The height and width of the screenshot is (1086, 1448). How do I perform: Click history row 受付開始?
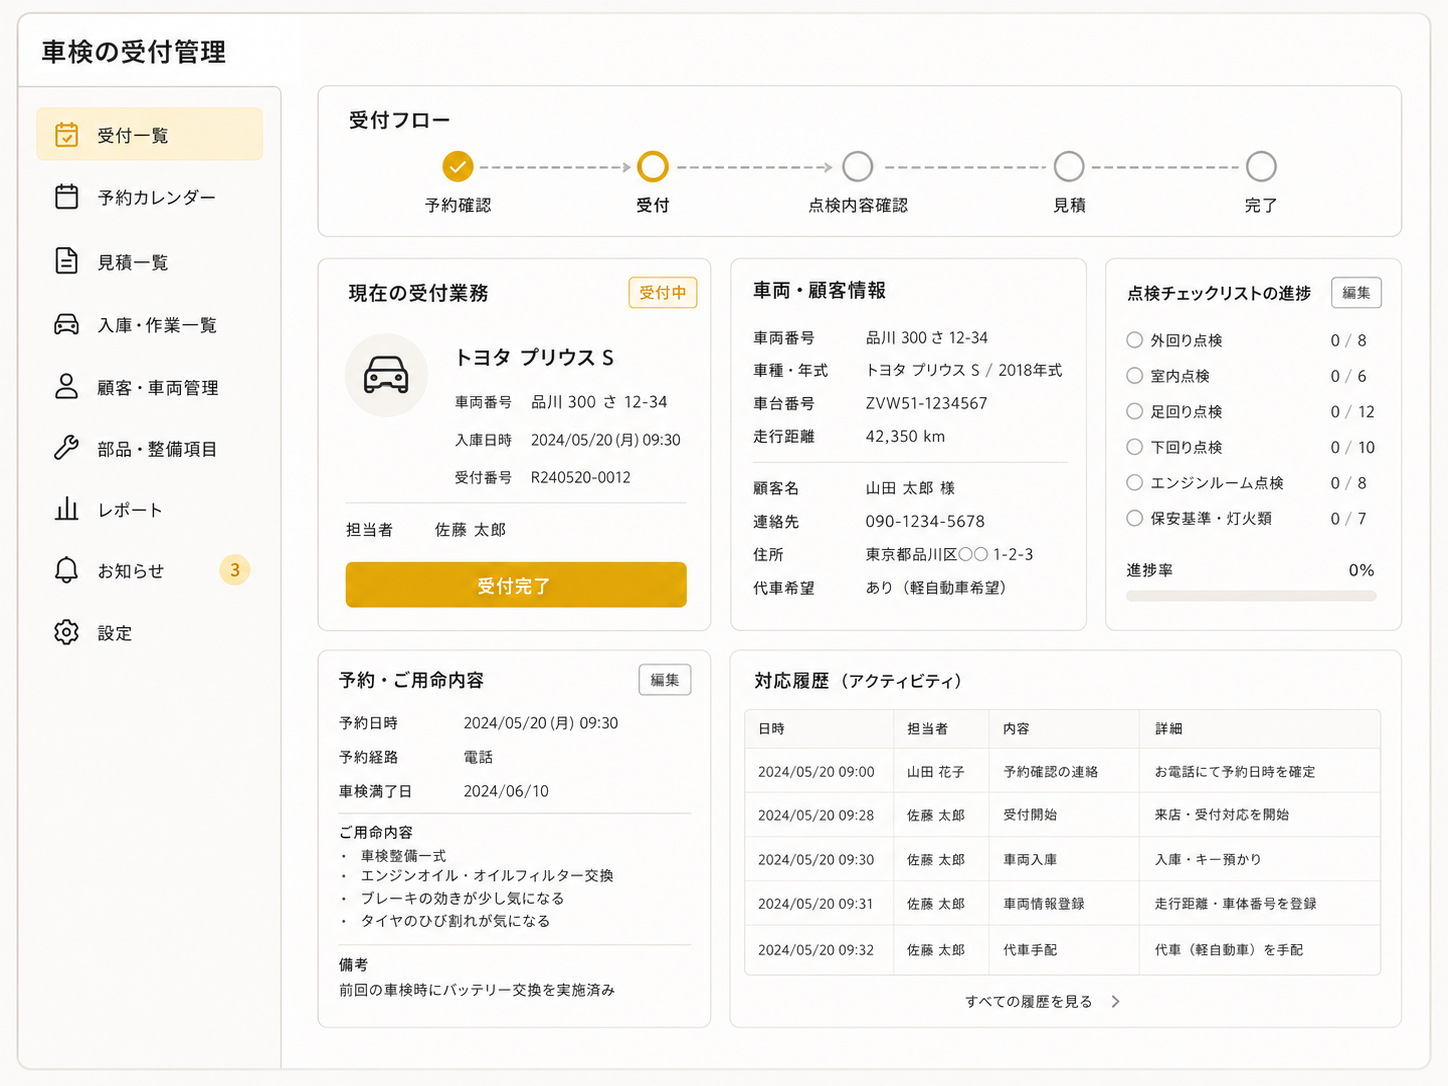coord(1062,814)
